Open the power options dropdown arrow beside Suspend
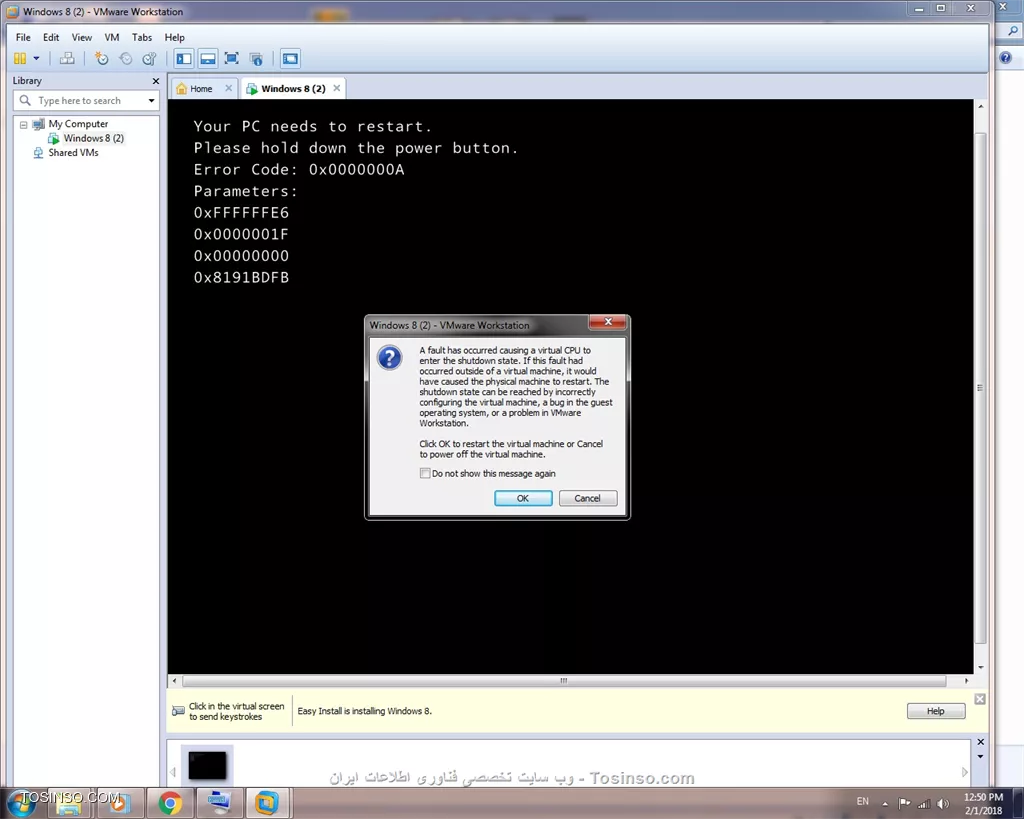 pyautogui.click(x=37, y=59)
